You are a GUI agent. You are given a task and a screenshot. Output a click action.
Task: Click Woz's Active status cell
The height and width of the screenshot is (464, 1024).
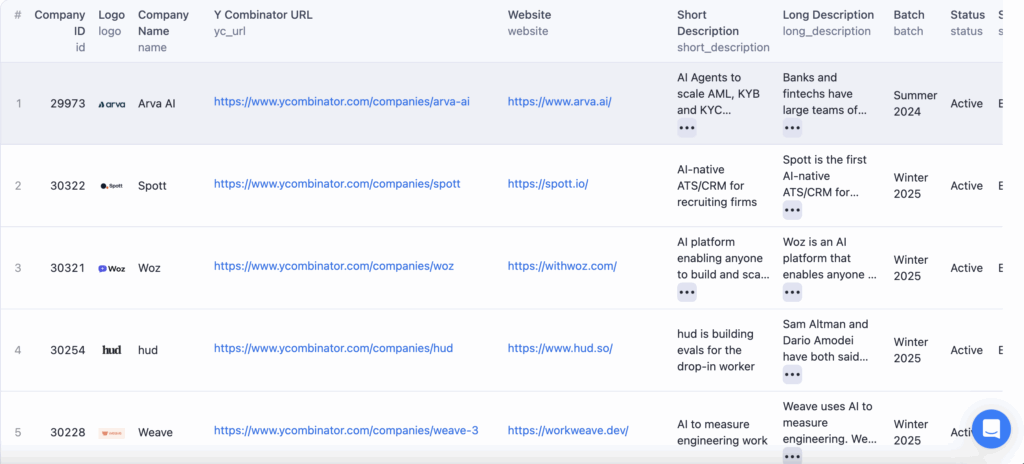click(967, 268)
